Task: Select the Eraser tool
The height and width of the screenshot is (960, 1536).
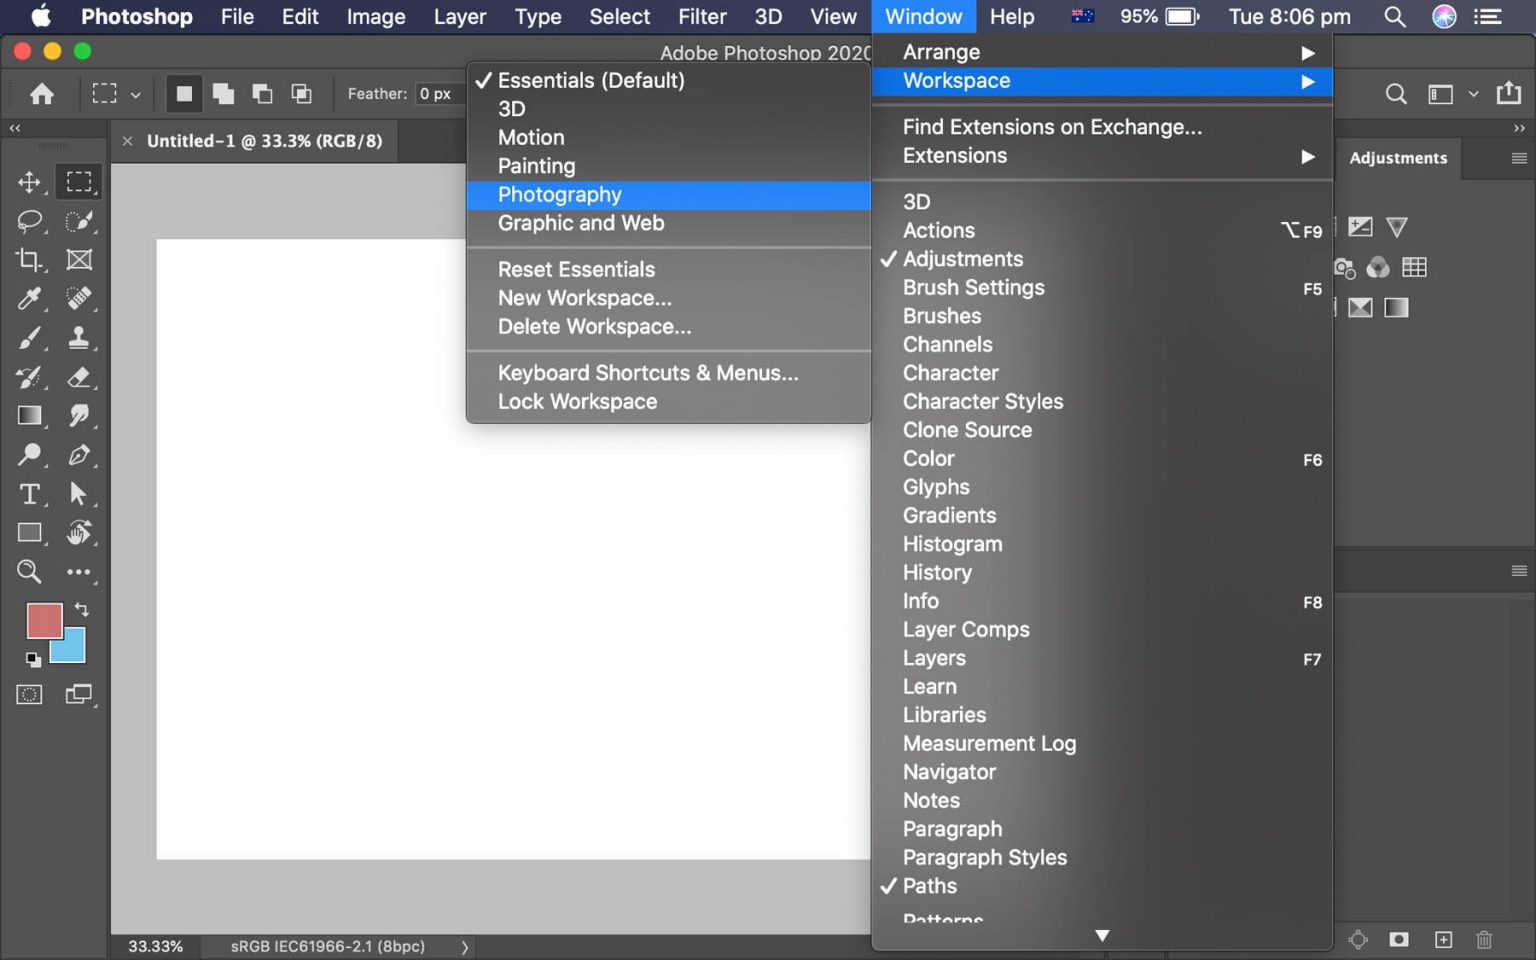Action: (x=78, y=377)
